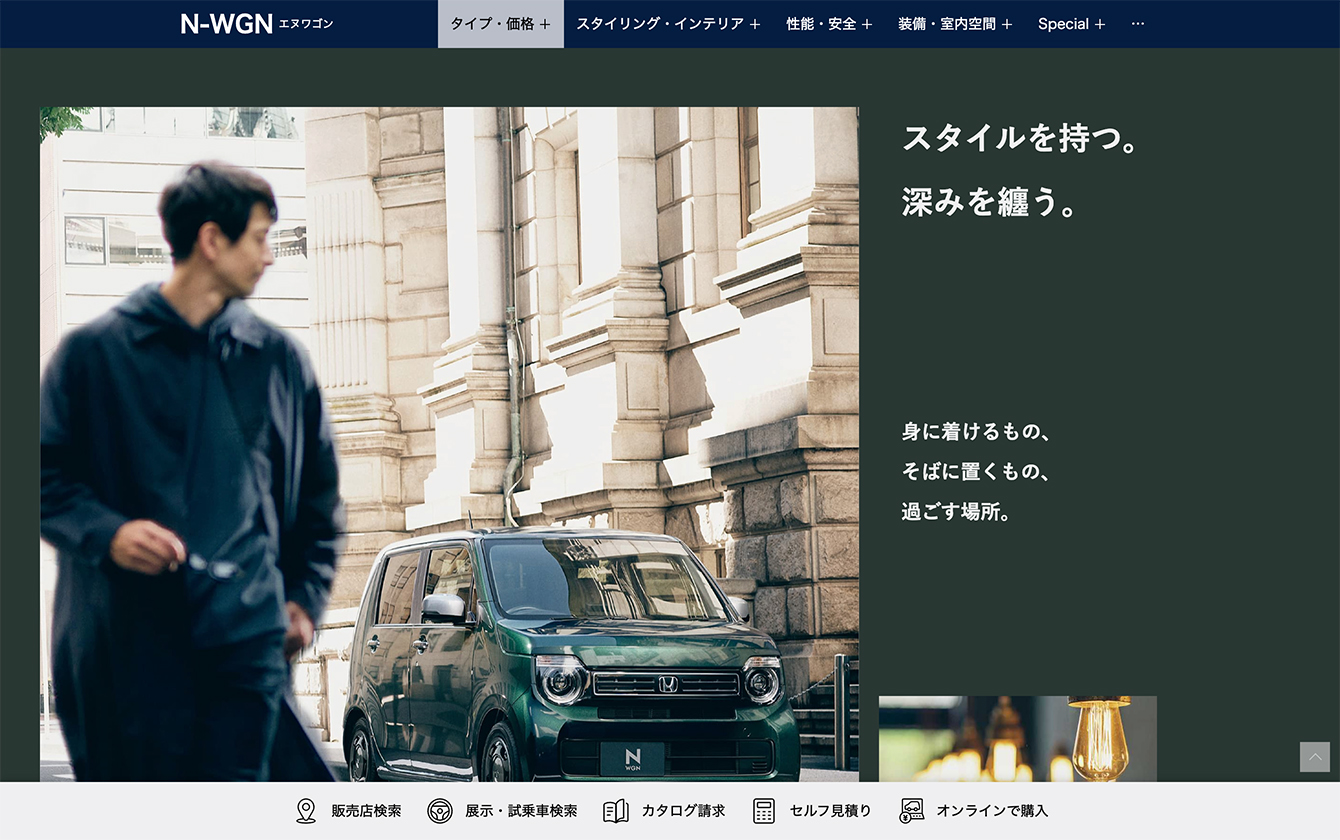This screenshot has width=1340, height=840.
Task: Click the map pin dealer search icon
Action: [306, 811]
